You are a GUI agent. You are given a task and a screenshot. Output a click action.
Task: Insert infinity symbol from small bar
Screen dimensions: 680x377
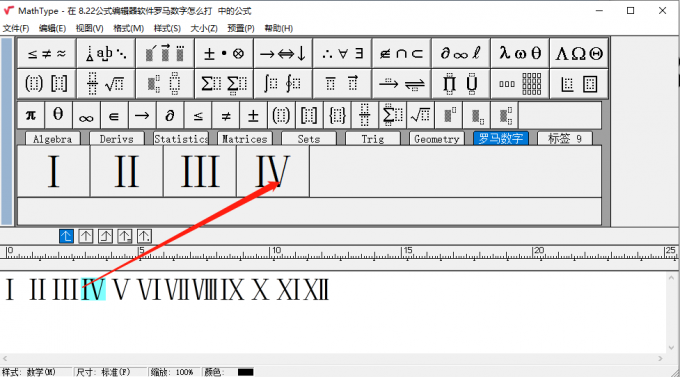(x=86, y=115)
